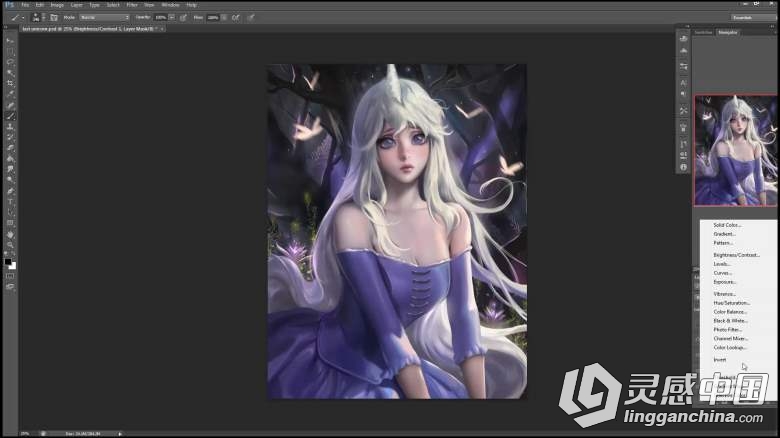Select the Lasso tool
The height and width of the screenshot is (438, 780).
(x=10, y=62)
